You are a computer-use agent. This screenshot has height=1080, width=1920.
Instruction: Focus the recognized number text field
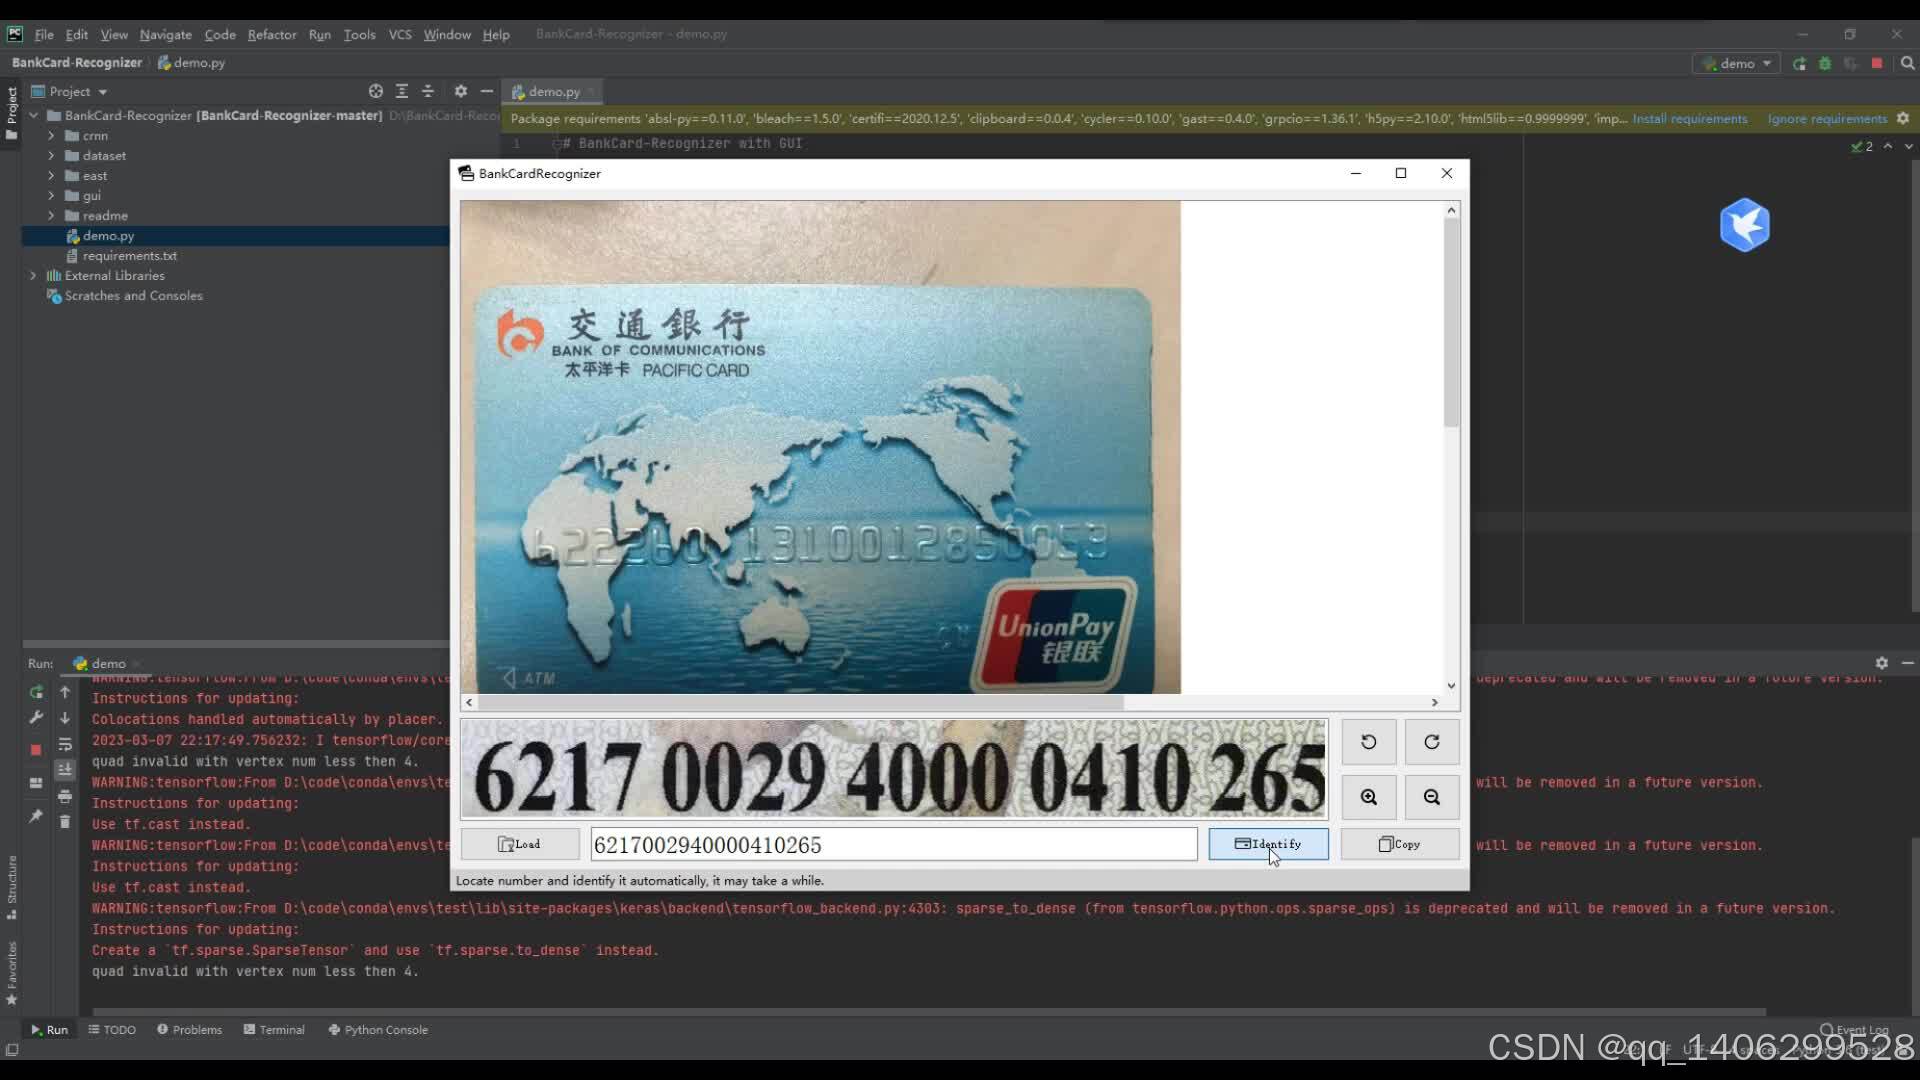coord(894,844)
